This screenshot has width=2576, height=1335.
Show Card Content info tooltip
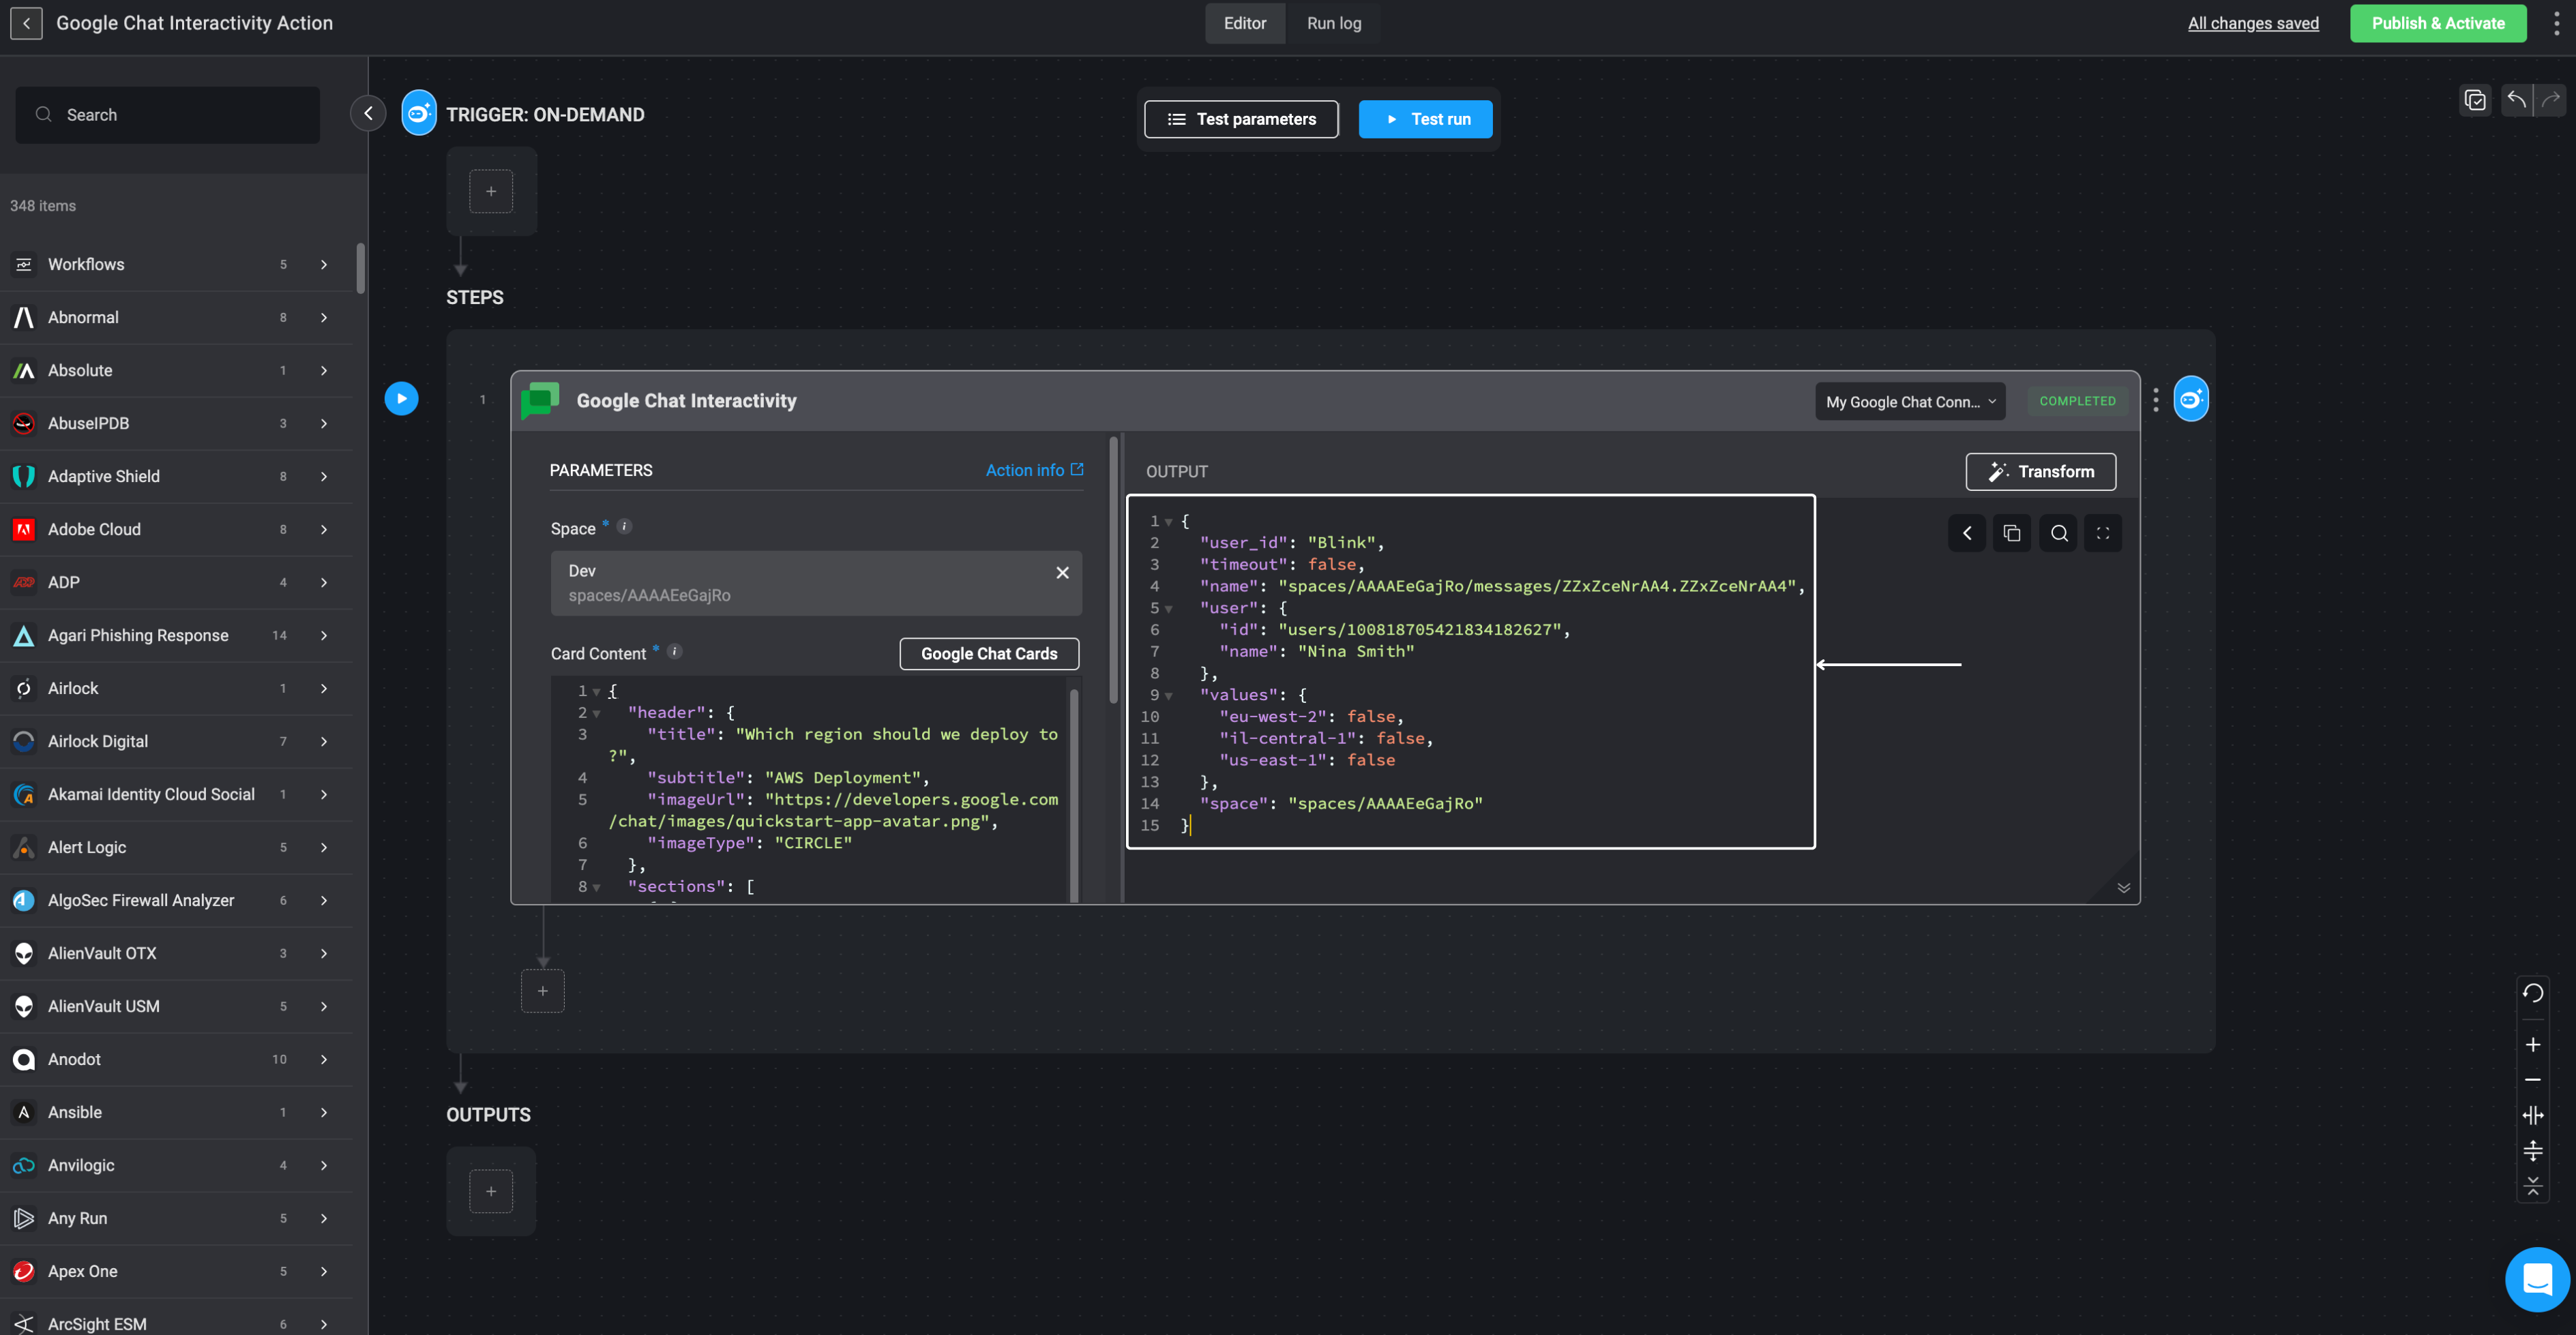[675, 651]
